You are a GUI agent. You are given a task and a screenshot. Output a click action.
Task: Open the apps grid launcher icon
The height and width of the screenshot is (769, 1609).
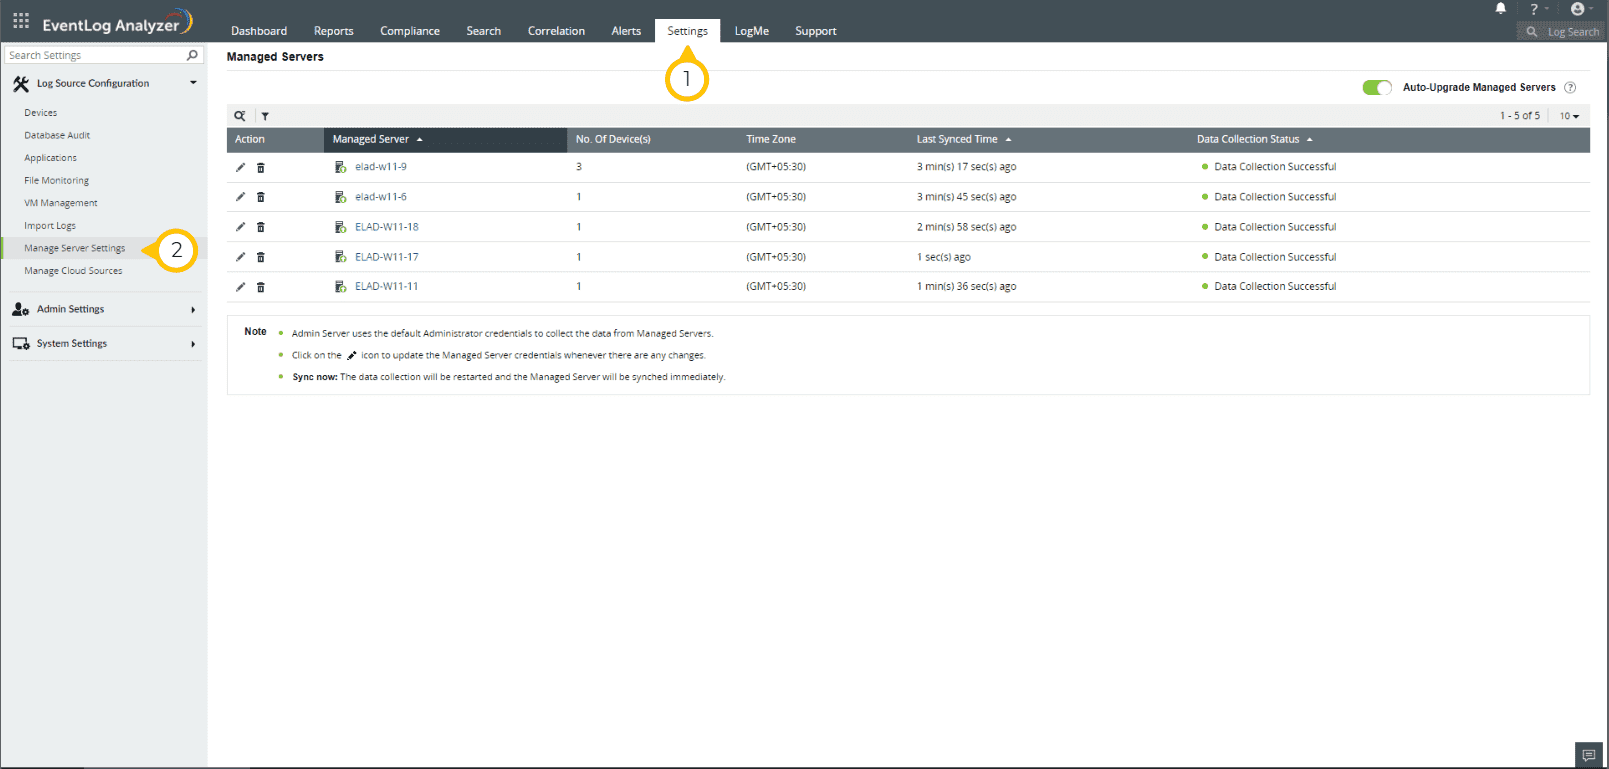[21, 21]
